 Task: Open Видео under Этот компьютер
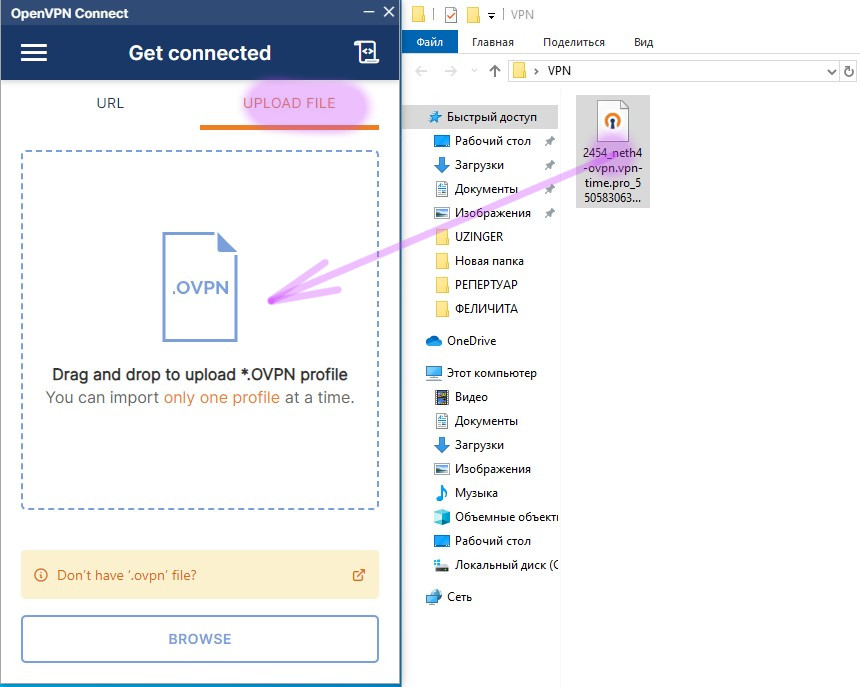click(471, 397)
